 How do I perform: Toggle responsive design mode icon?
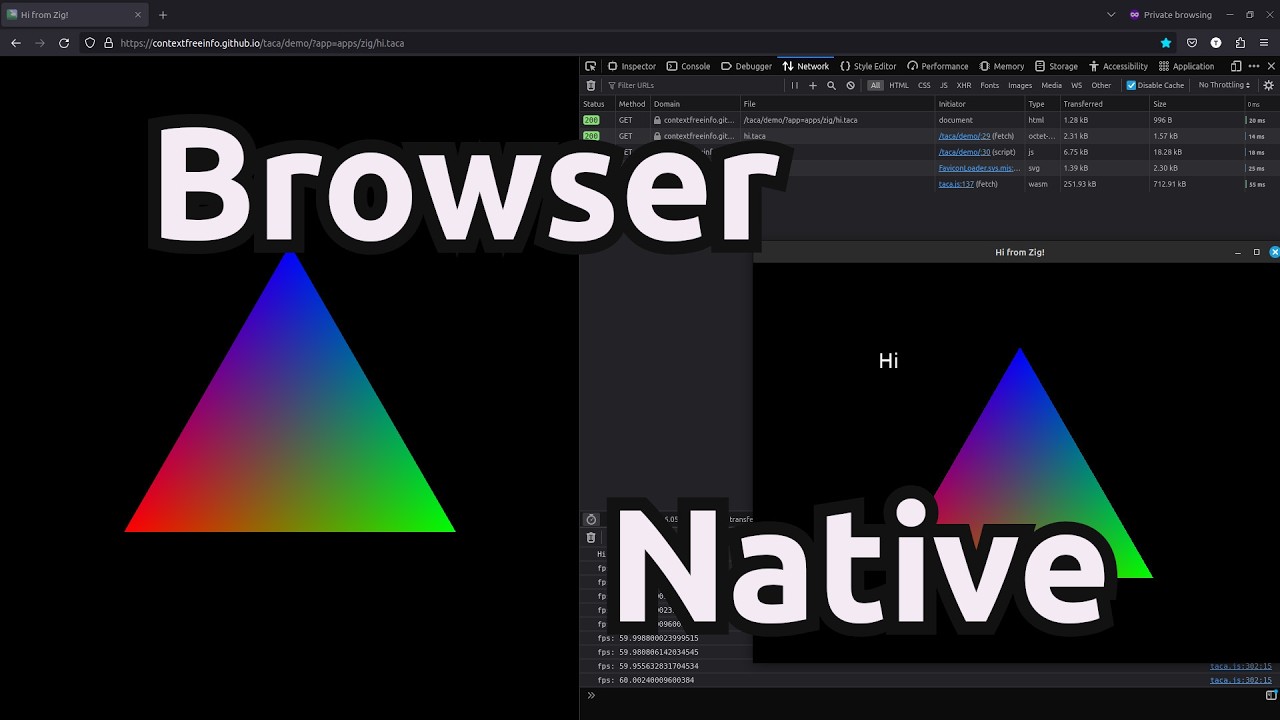pyautogui.click(x=1236, y=66)
